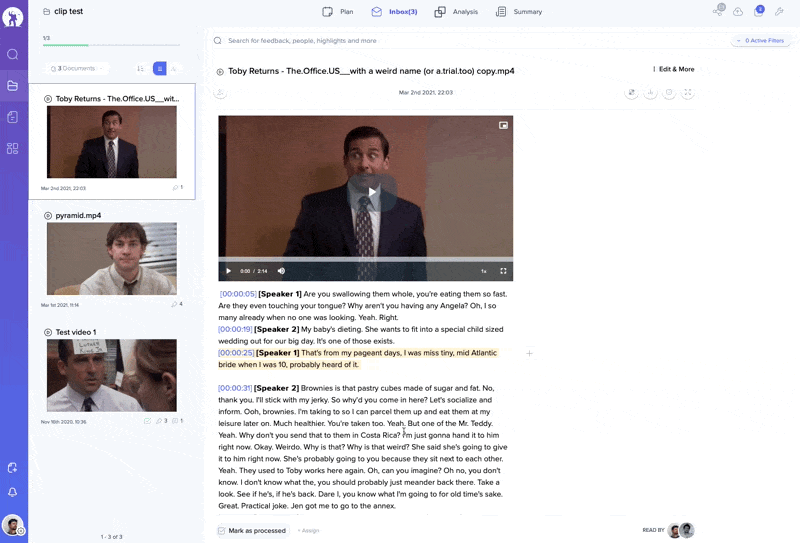Image resolution: width=800 pixels, height=543 pixels.
Task: Open the project settings wrench icon
Action: coord(779,11)
